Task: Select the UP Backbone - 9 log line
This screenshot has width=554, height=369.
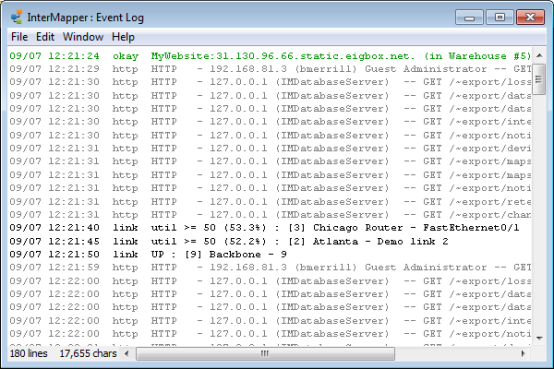Action: point(270,254)
